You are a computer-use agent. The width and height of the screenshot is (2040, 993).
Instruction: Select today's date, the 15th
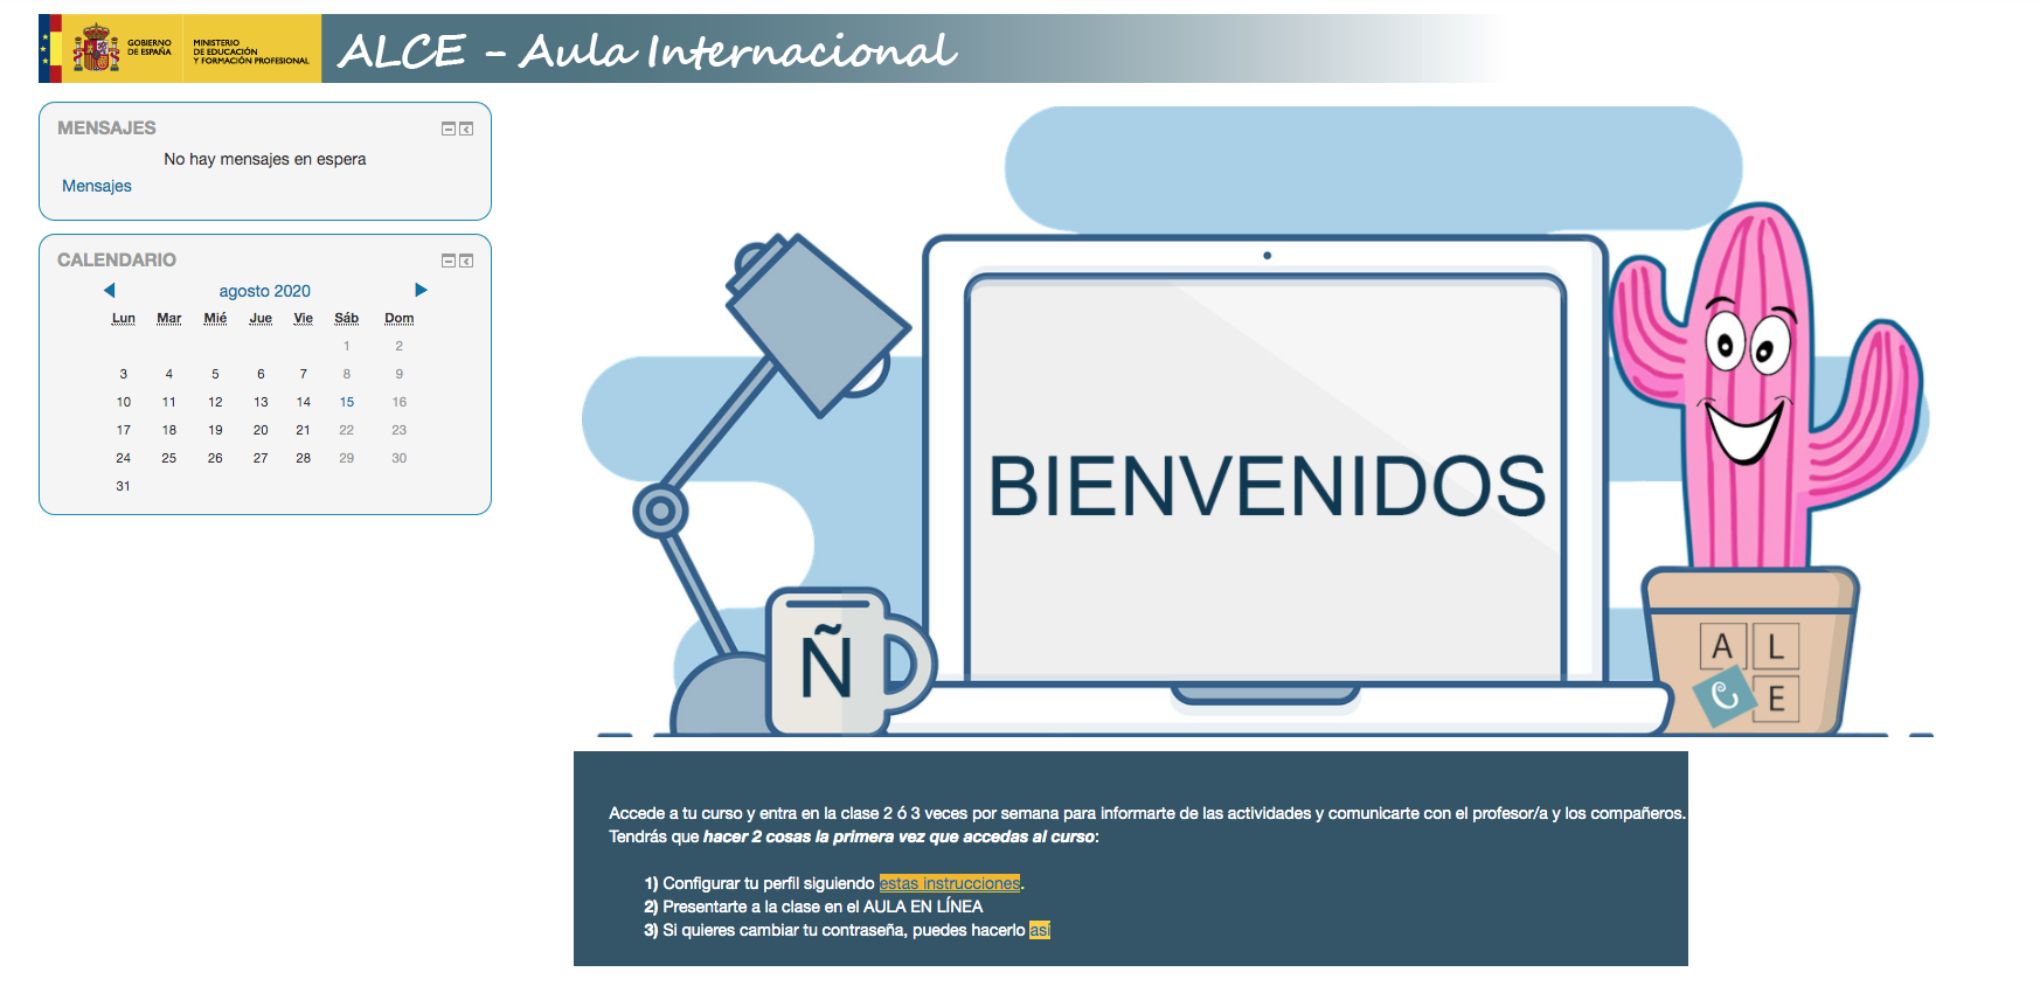(347, 402)
